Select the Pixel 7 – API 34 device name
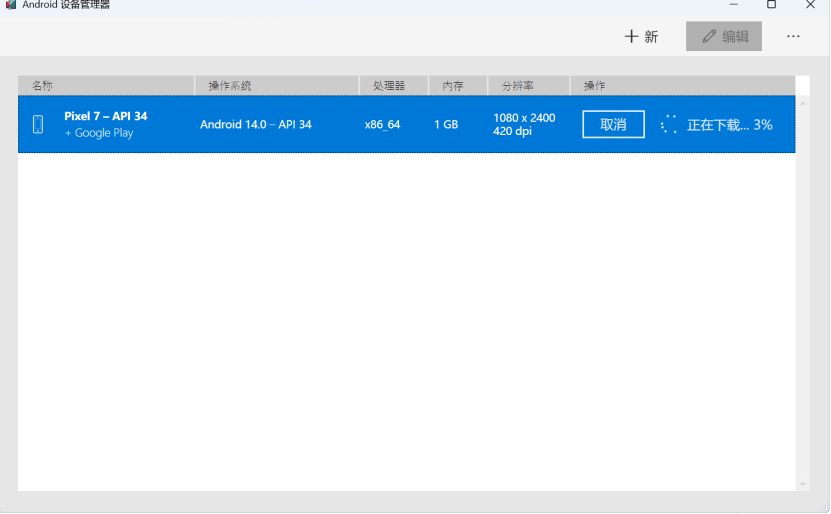831x514 pixels. click(x=106, y=116)
